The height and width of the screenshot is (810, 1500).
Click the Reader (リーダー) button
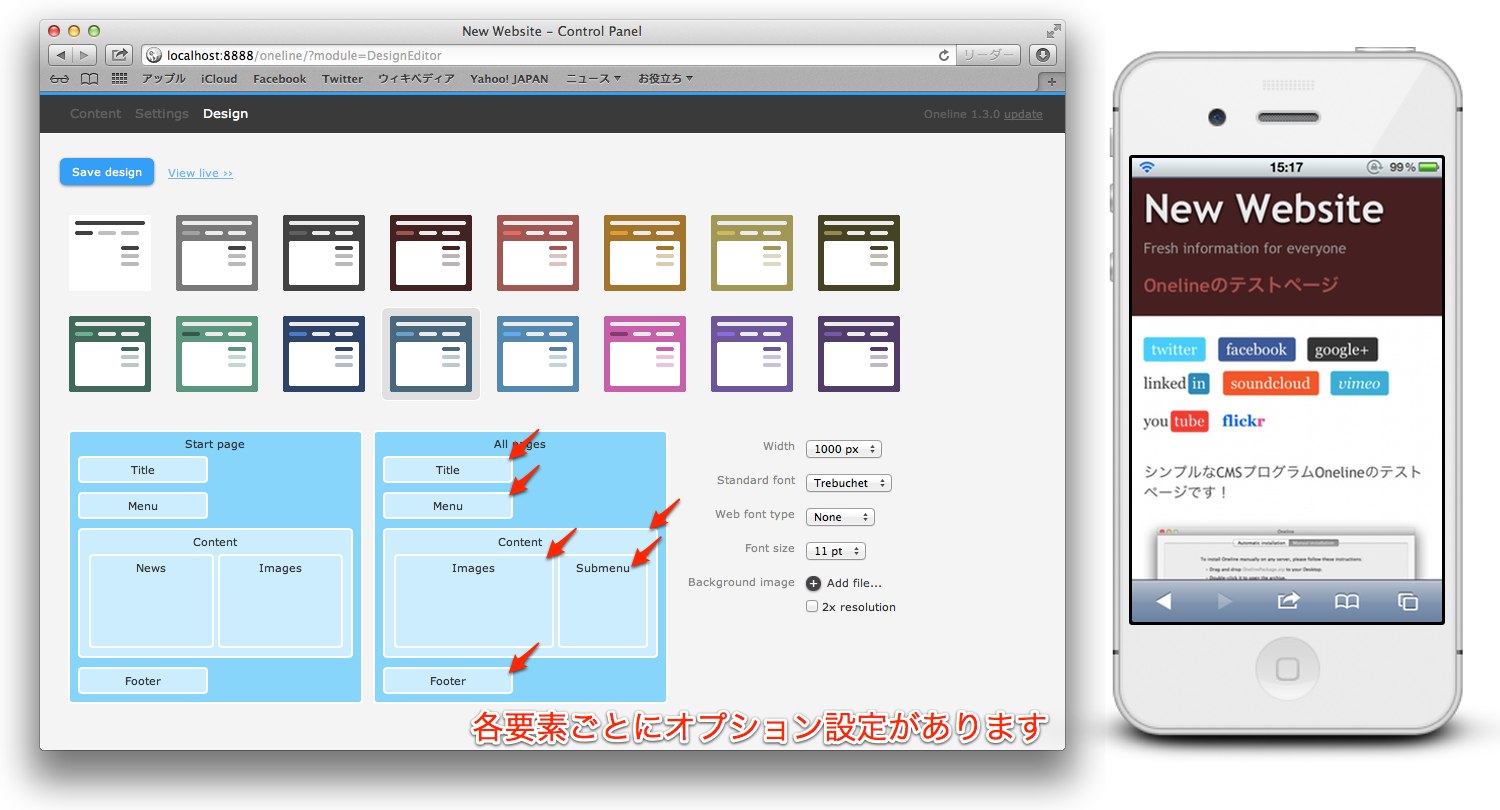987,56
